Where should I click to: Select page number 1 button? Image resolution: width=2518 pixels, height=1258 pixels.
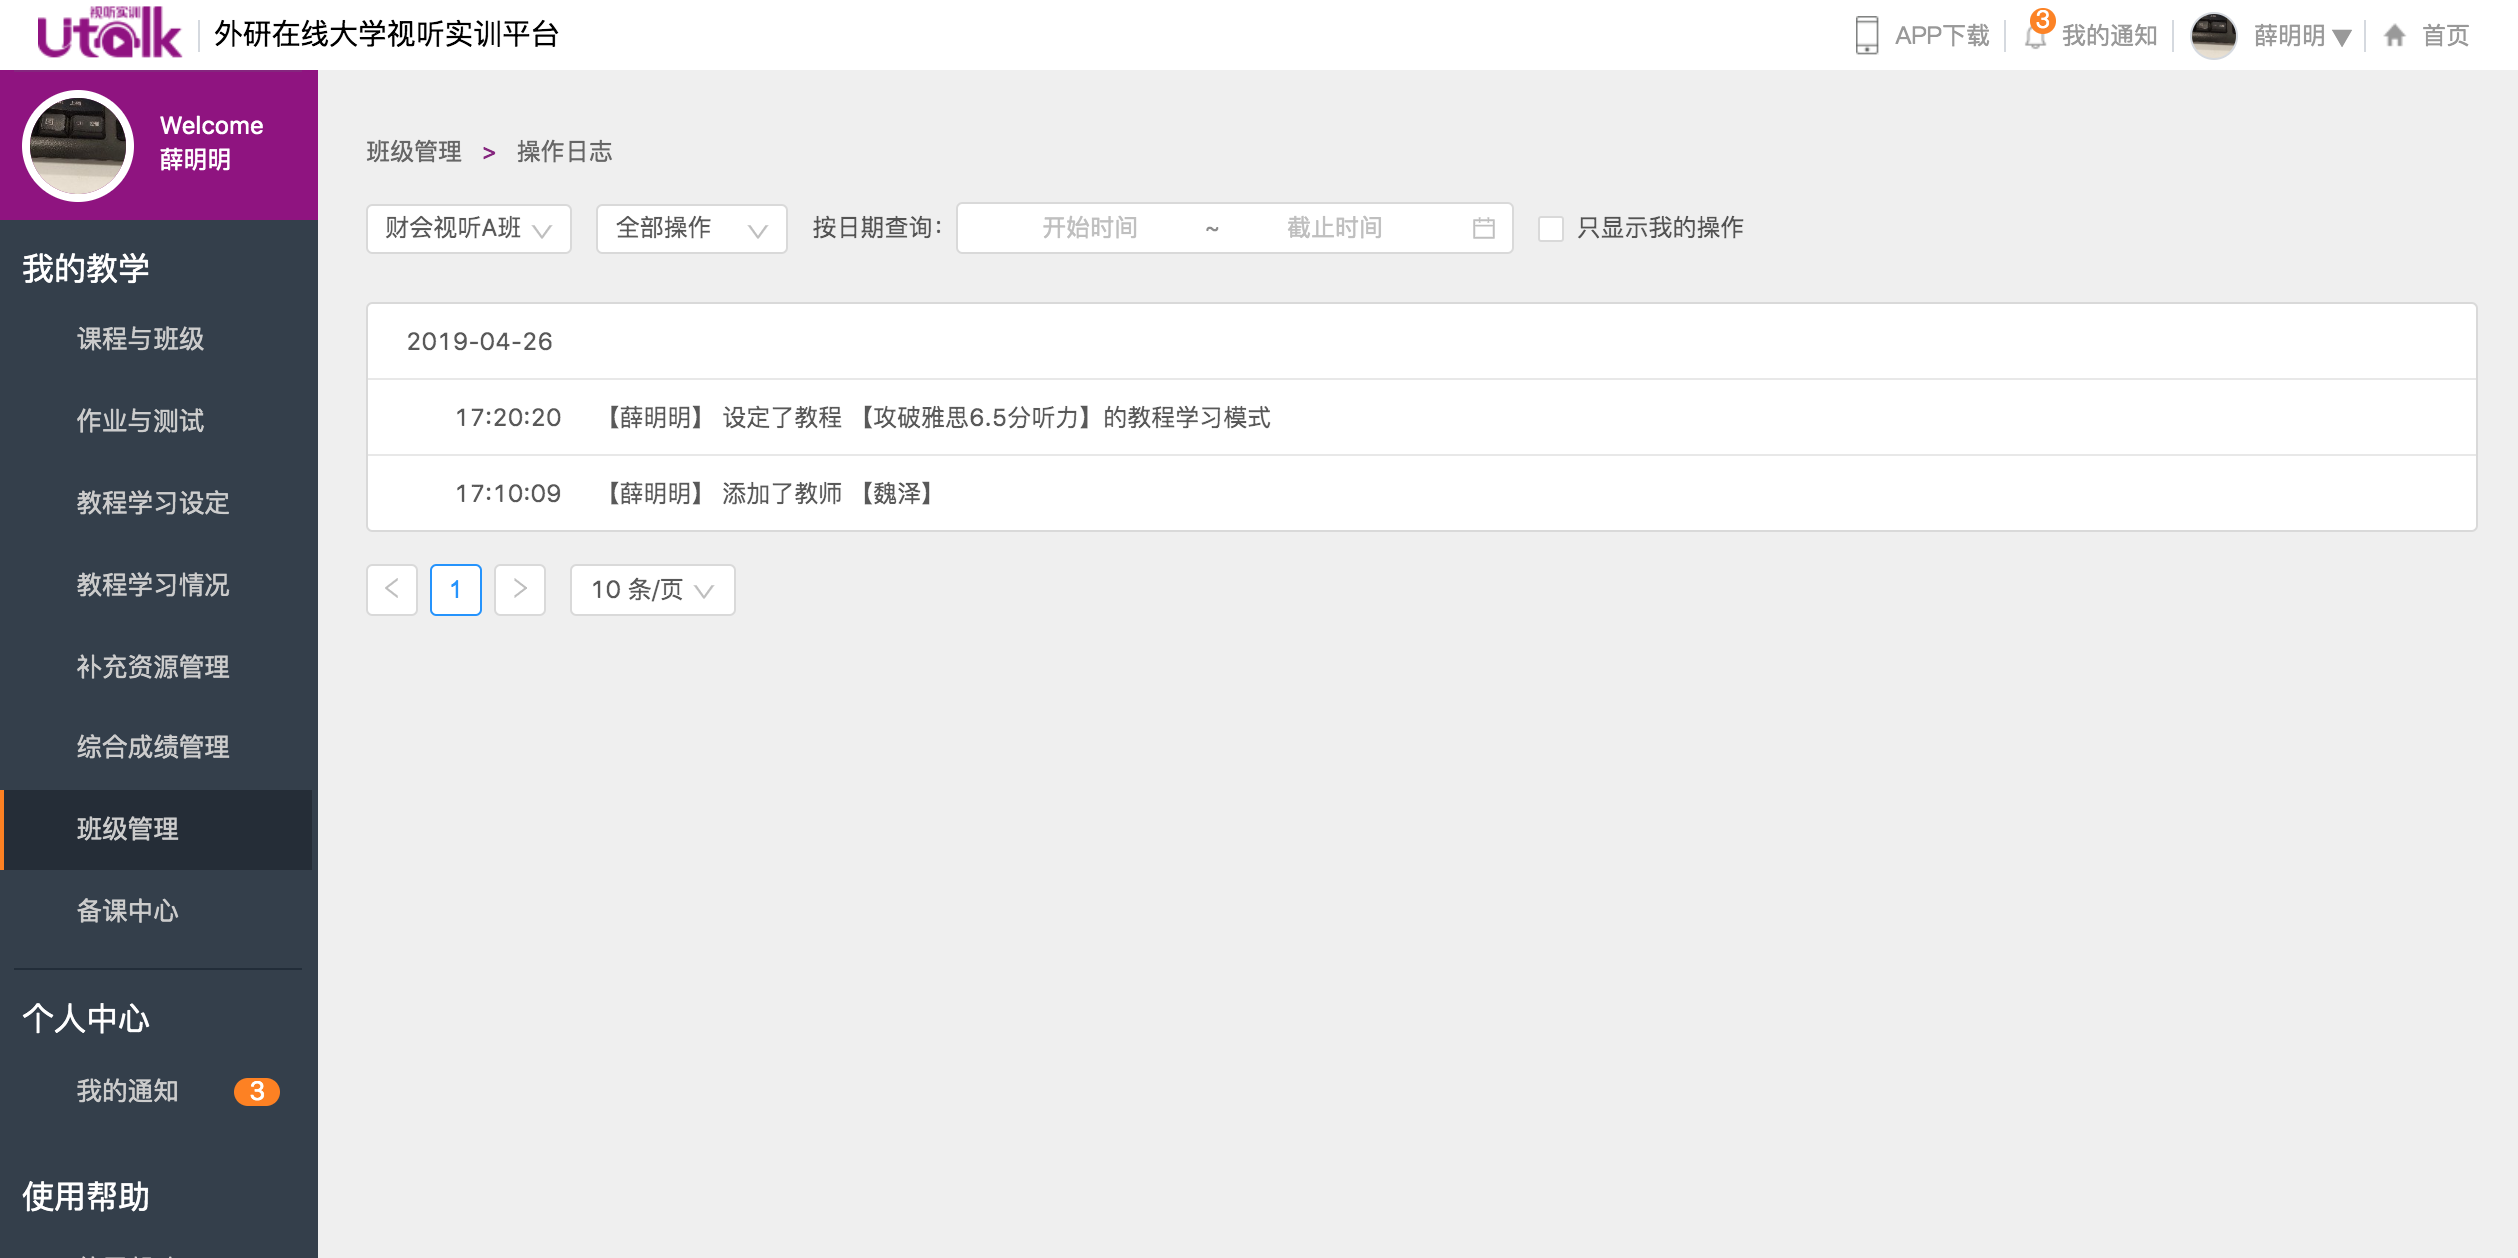coord(456,589)
